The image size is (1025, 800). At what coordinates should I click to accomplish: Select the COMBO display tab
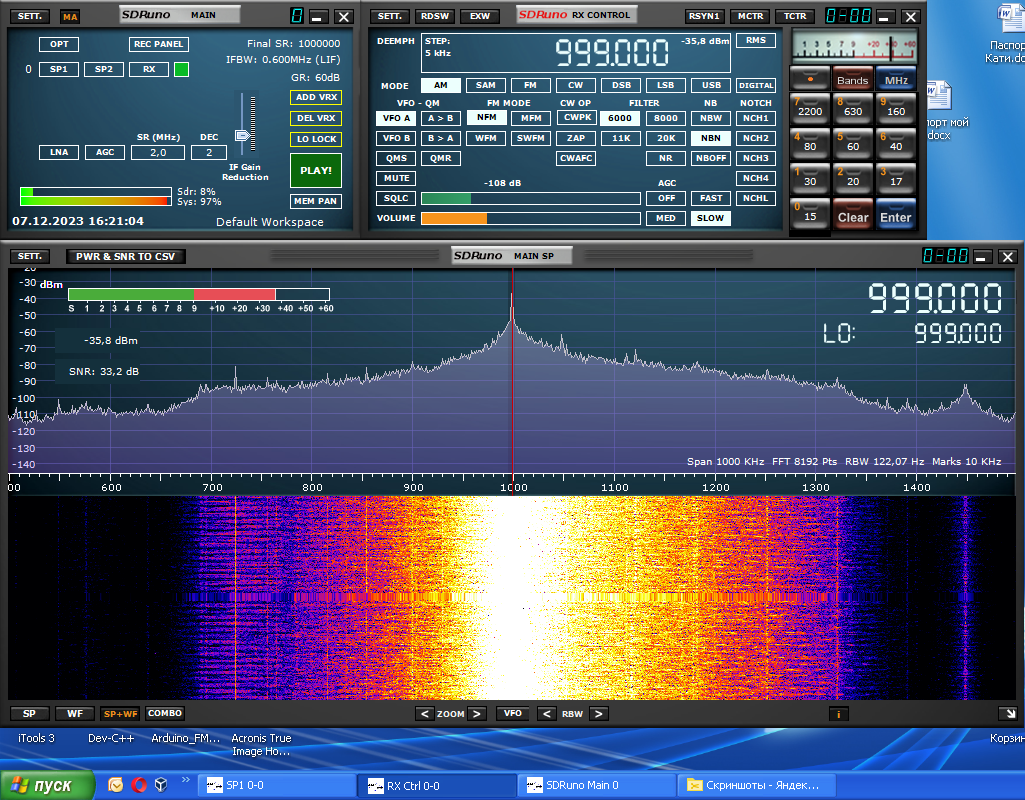click(165, 713)
